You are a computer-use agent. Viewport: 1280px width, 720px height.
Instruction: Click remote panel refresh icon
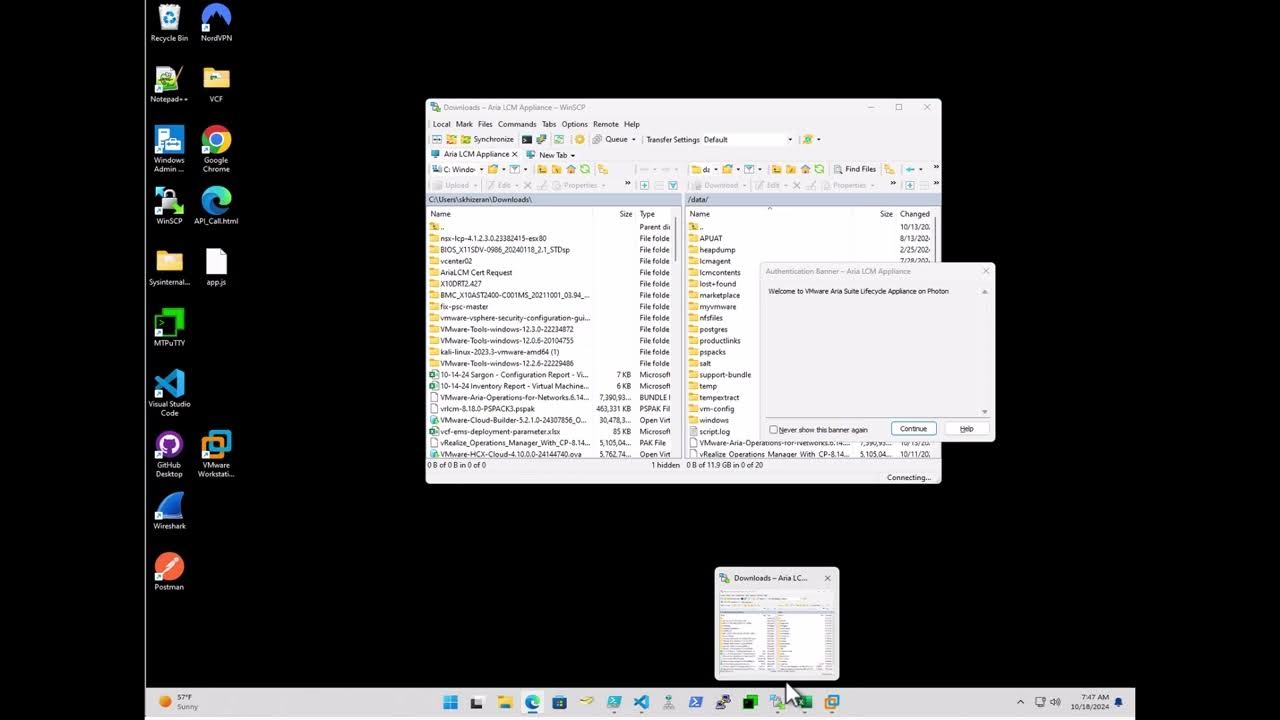(x=819, y=169)
